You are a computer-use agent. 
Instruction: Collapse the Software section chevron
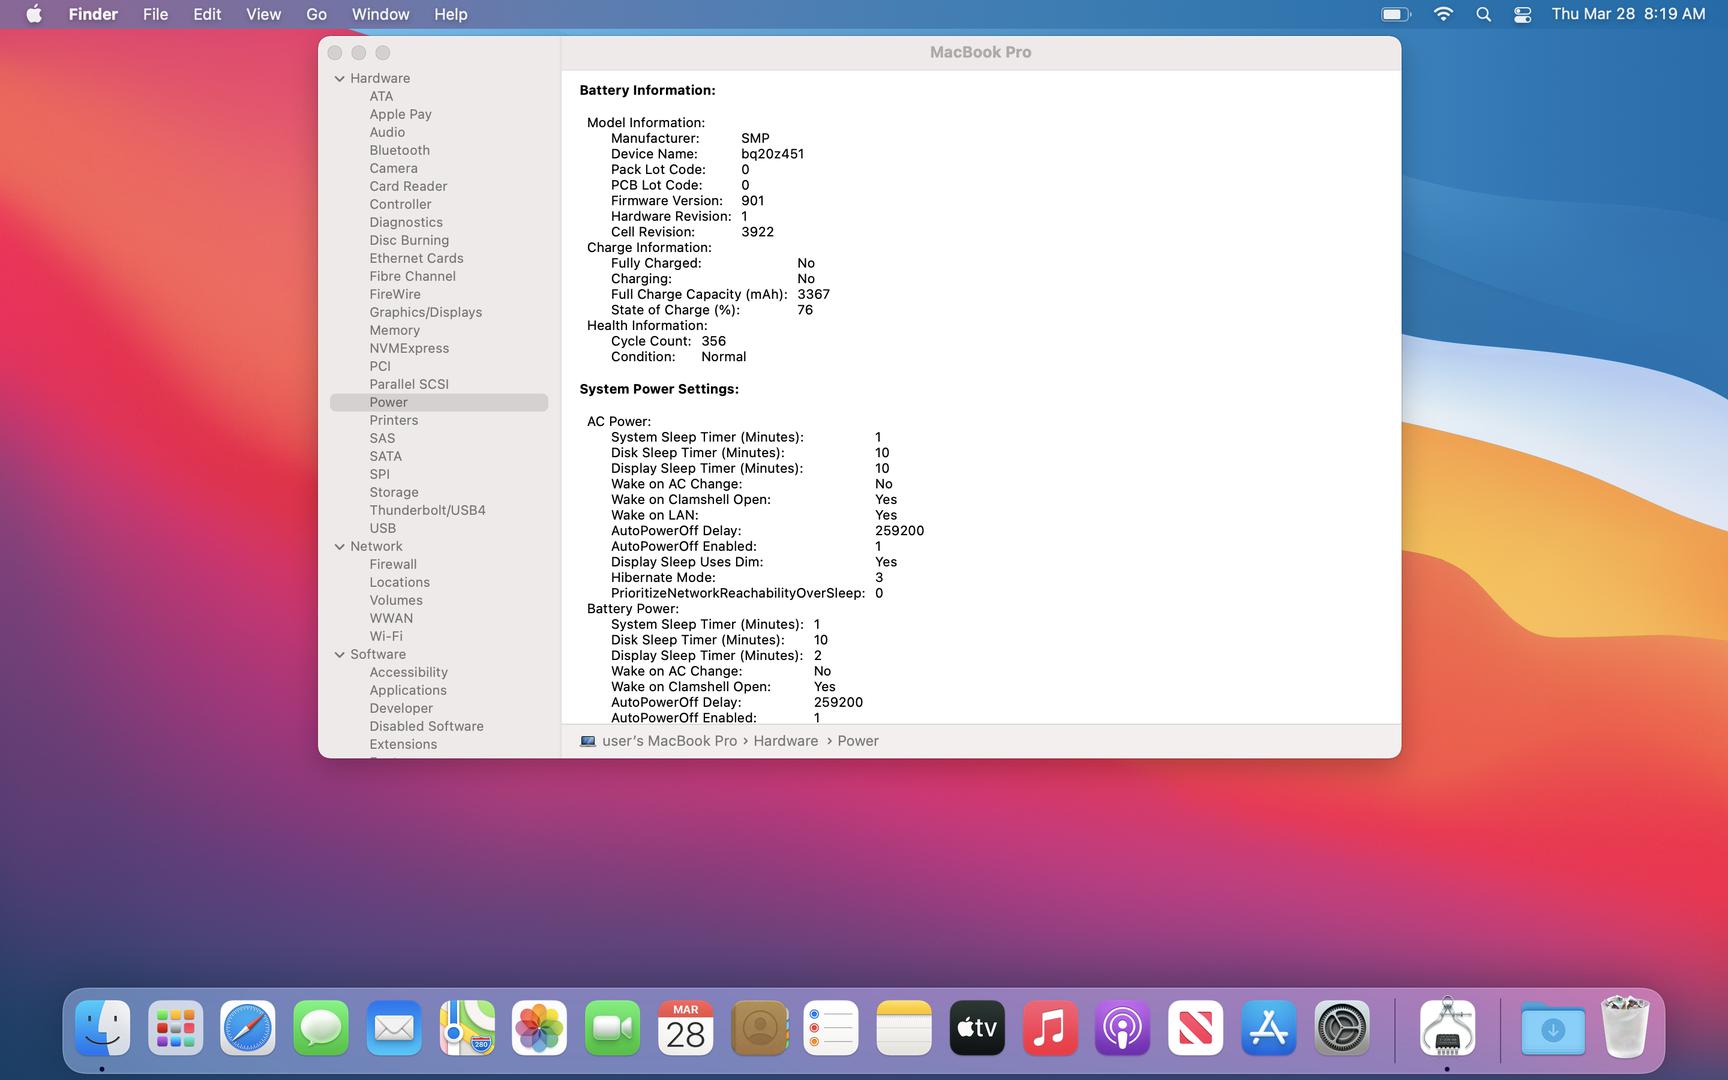(339, 654)
